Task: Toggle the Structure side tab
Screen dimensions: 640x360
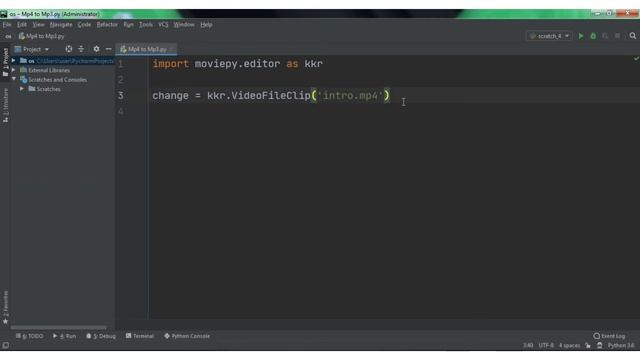Action: tap(5, 105)
